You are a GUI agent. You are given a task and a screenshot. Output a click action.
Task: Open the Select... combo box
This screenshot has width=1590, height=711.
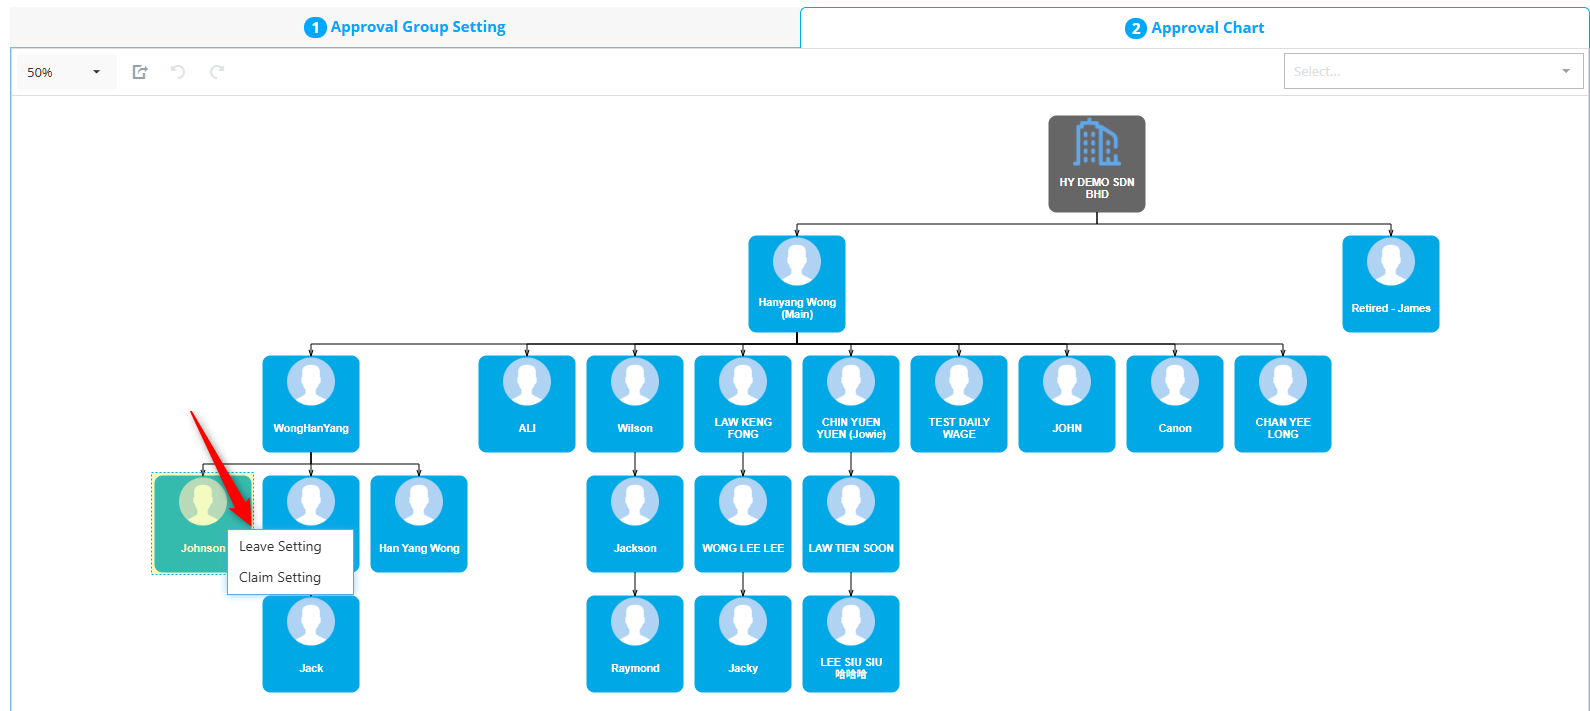(1433, 71)
